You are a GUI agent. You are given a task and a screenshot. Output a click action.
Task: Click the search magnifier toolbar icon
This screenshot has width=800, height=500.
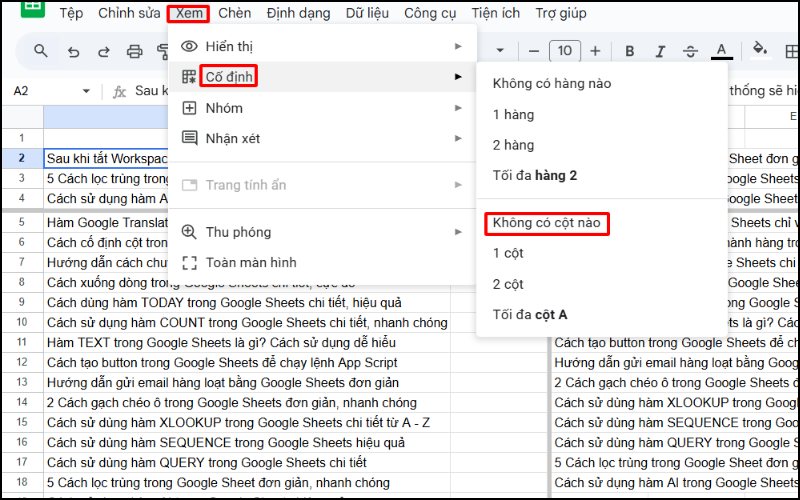[x=41, y=51]
